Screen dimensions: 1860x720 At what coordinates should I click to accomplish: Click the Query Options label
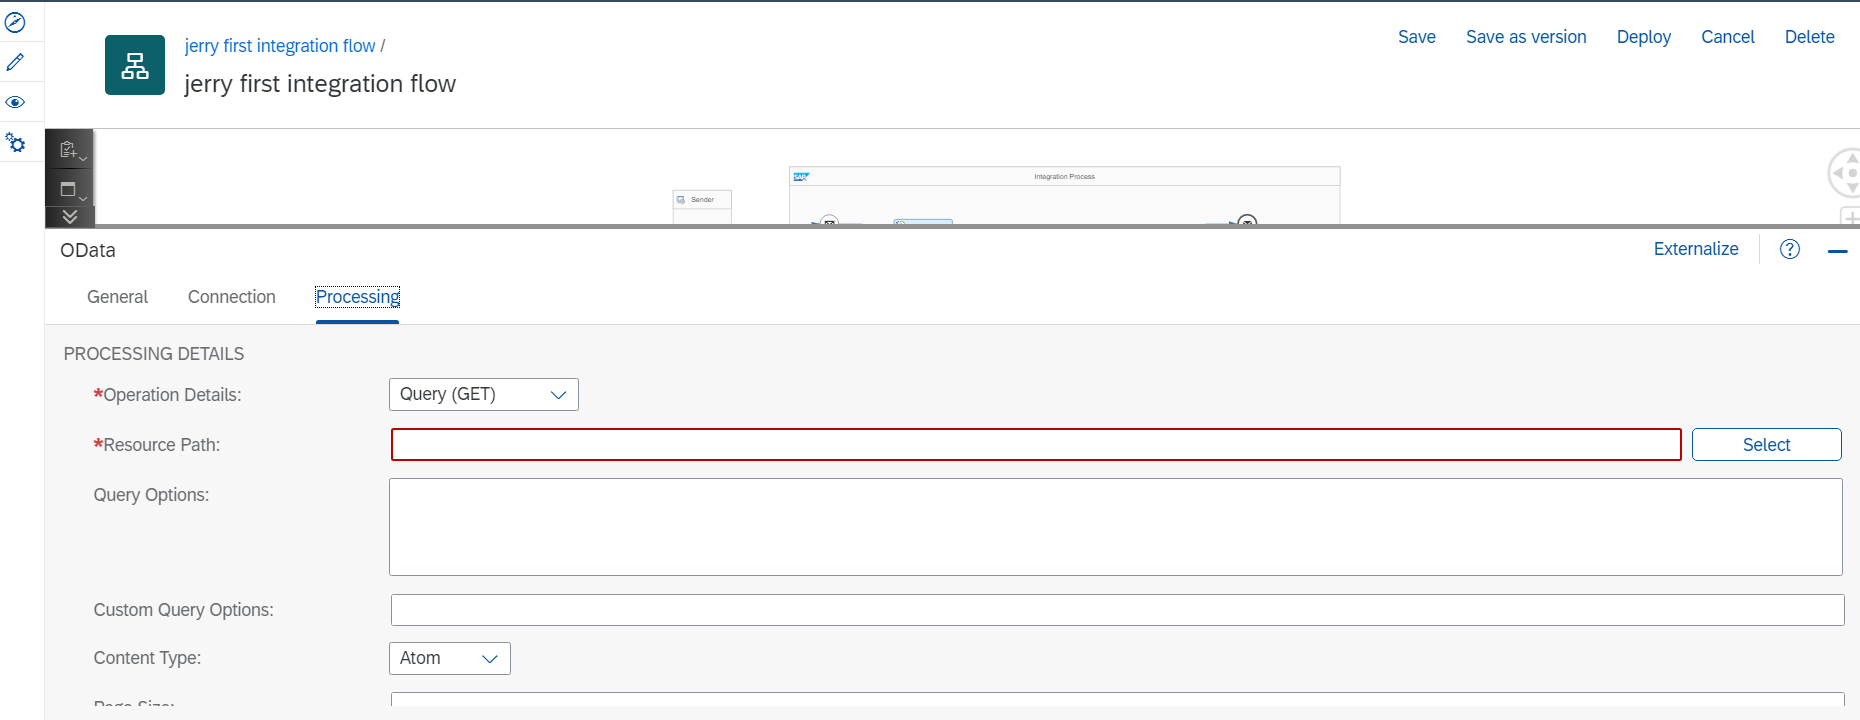click(x=152, y=495)
